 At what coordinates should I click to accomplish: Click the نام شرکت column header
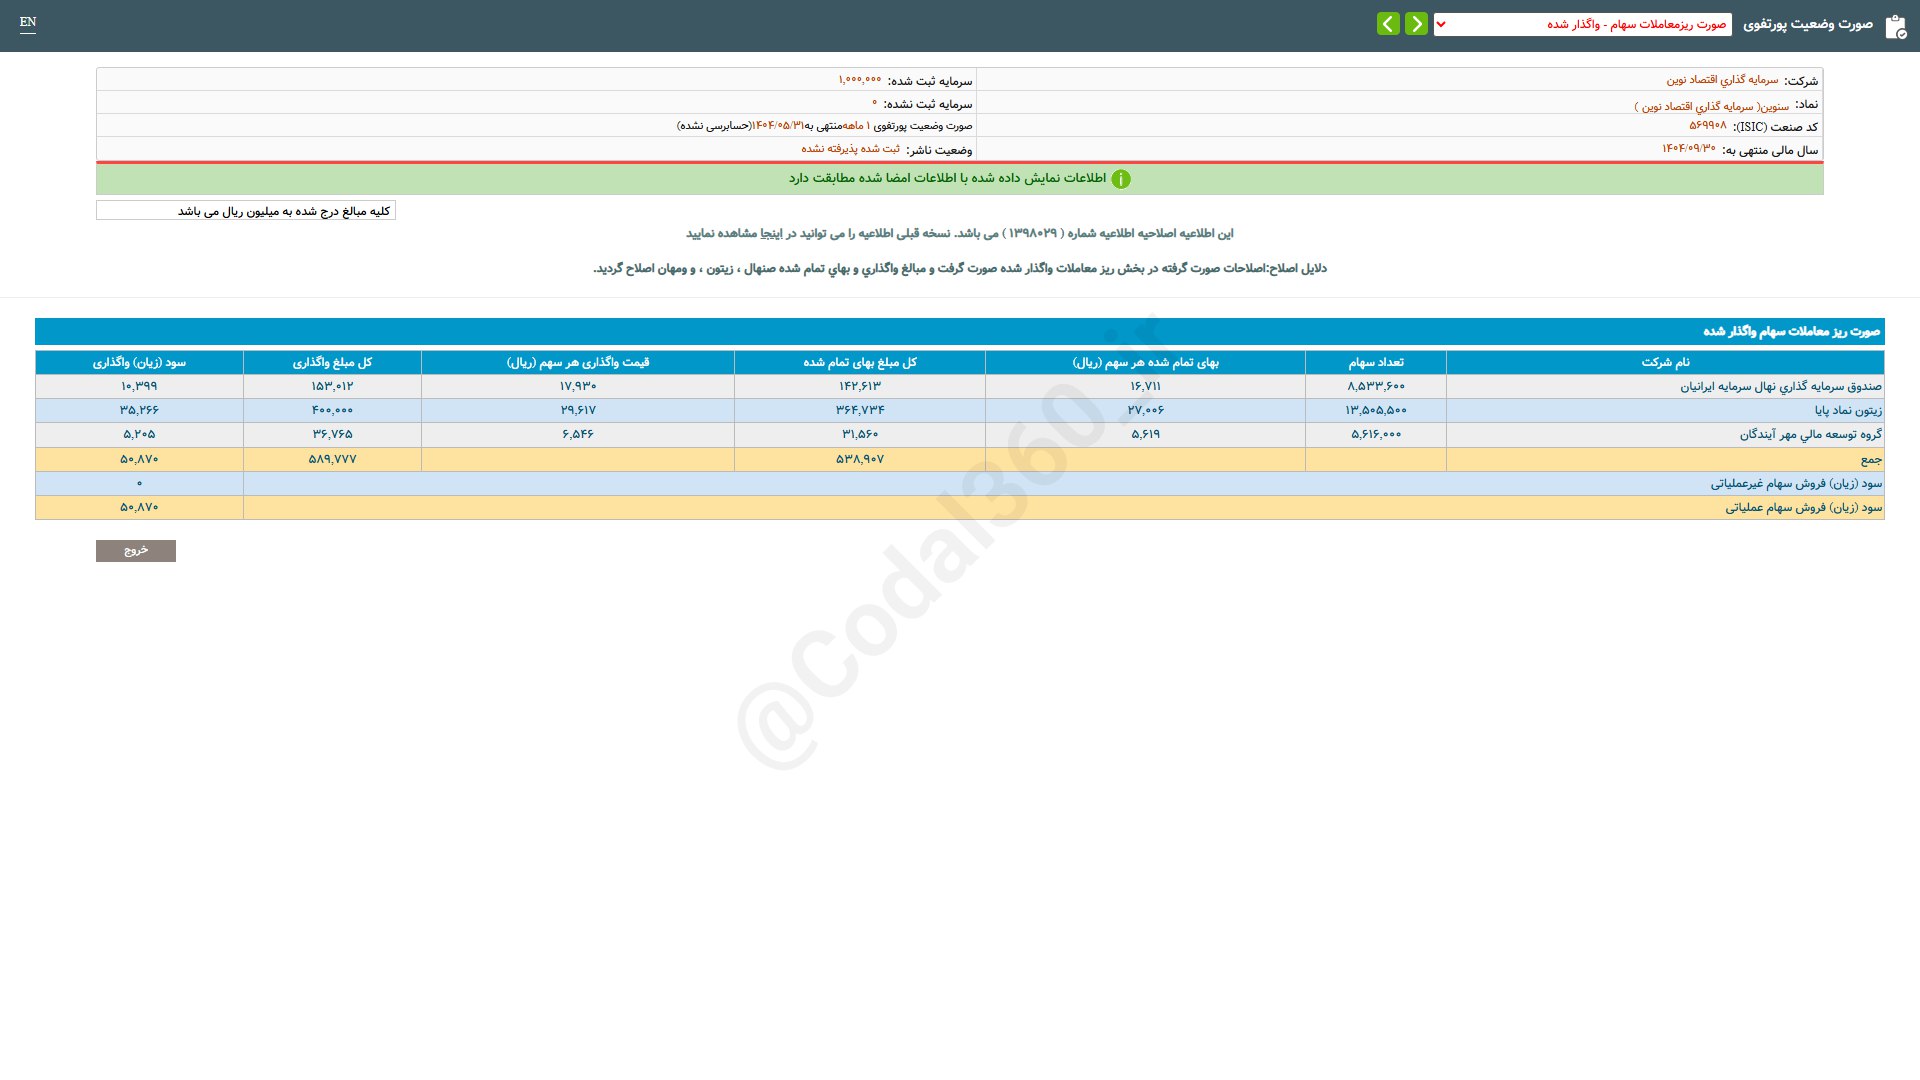pos(1665,362)
